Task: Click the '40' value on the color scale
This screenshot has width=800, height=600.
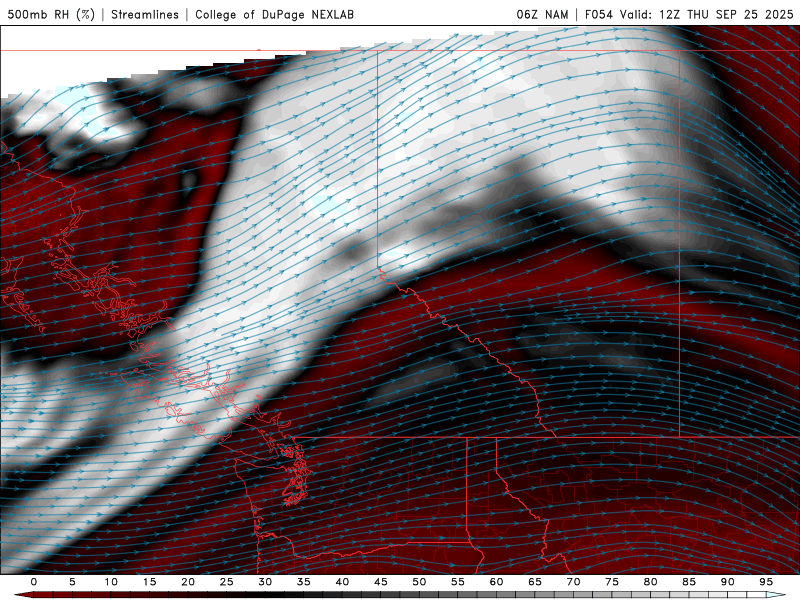Action: coord(342,582)
